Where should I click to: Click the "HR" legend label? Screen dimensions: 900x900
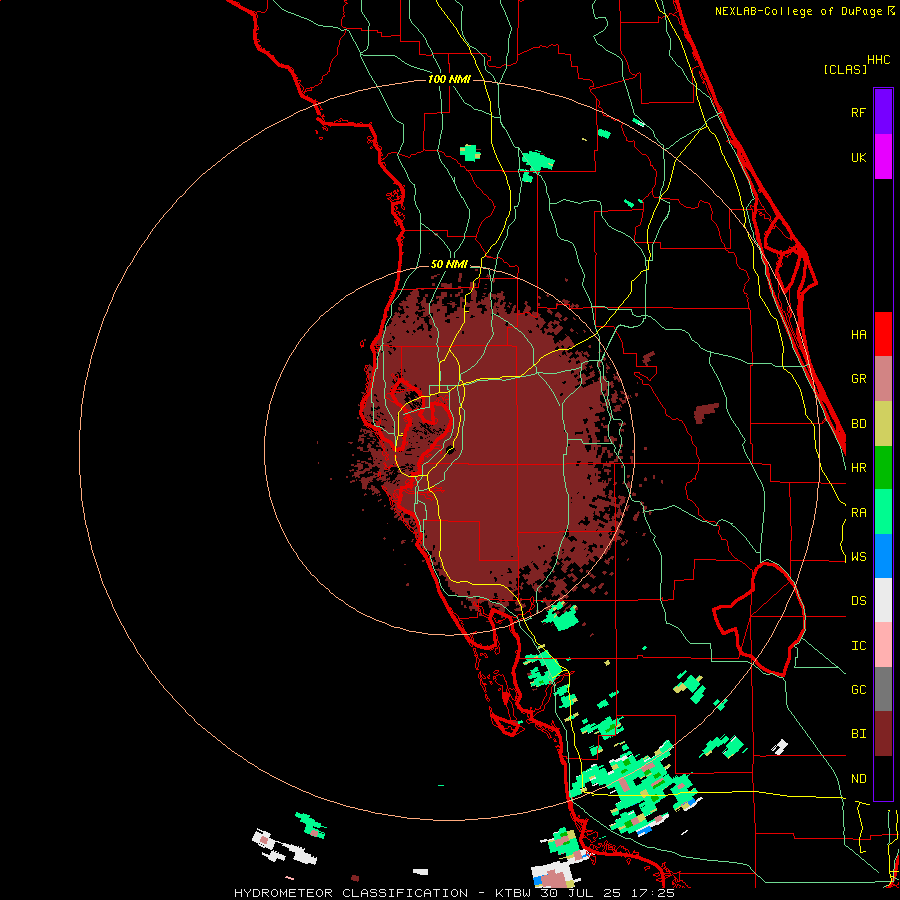tap(858, 468)
